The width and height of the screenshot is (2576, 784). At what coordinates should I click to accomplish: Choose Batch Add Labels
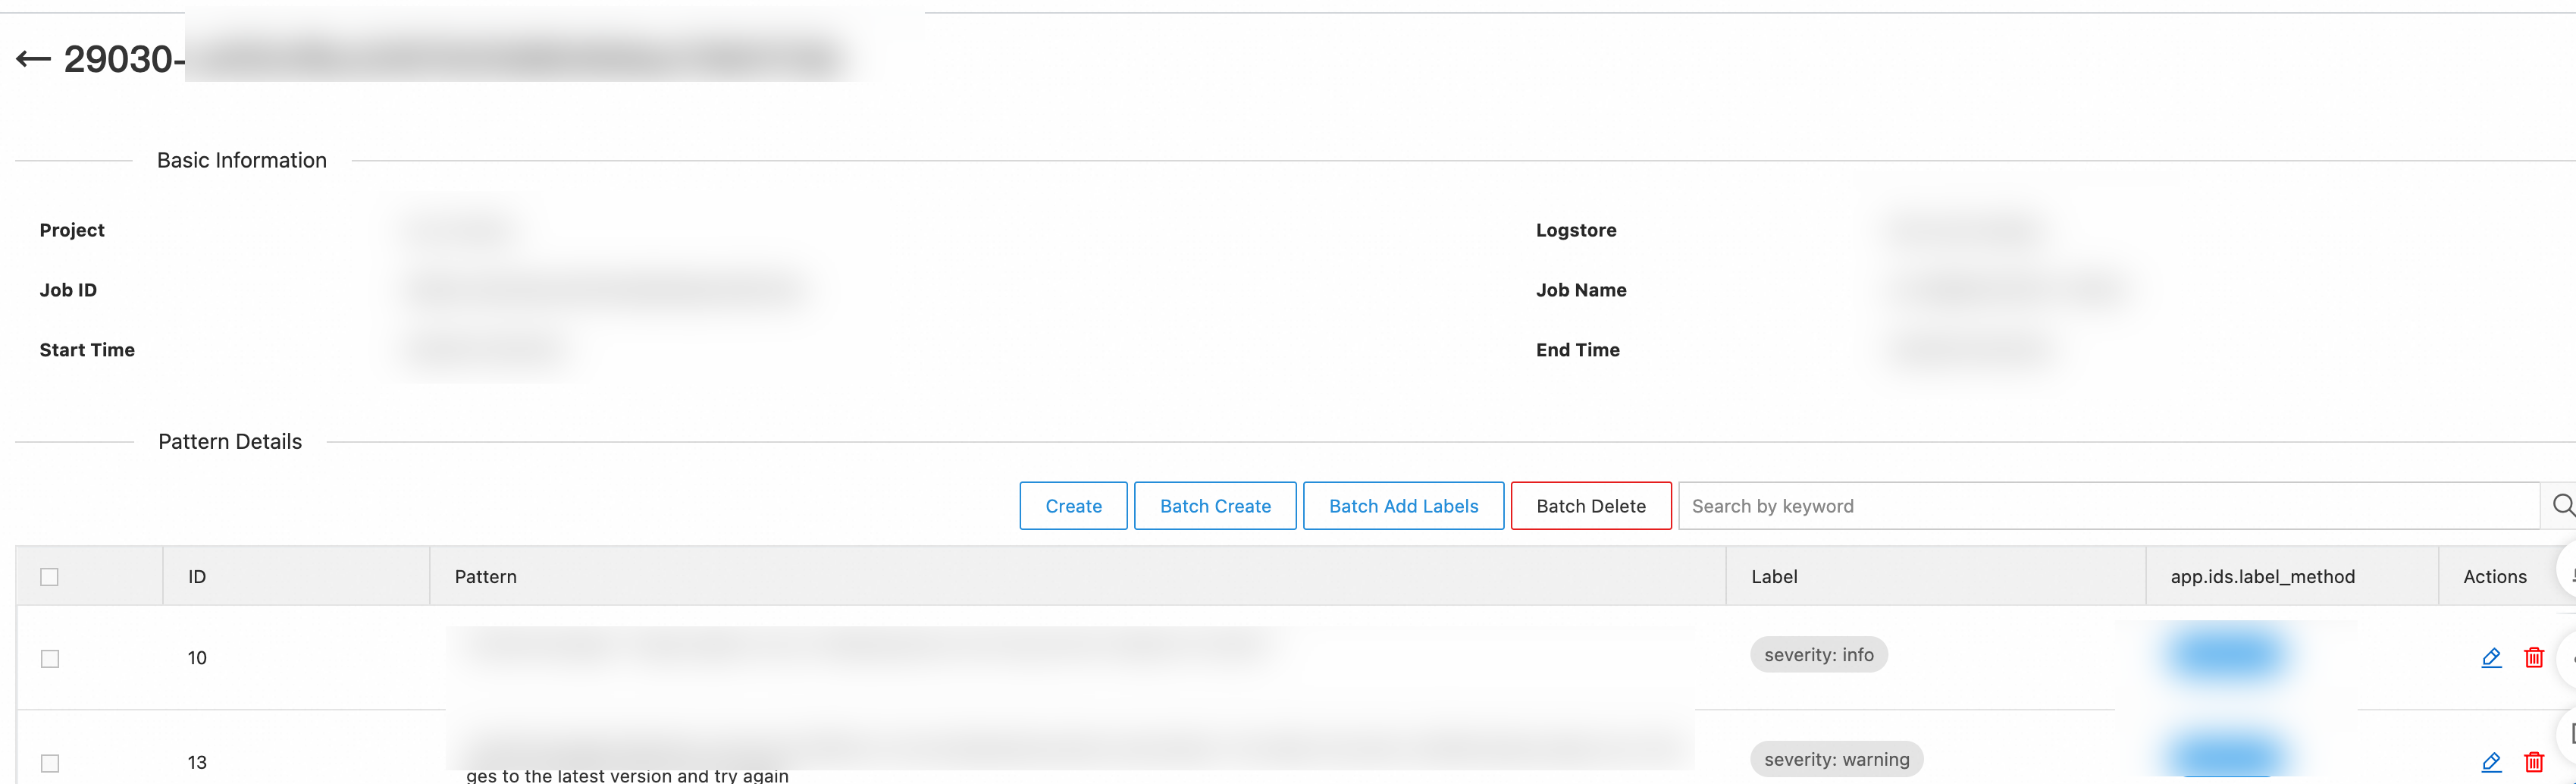pos(1403,506)
